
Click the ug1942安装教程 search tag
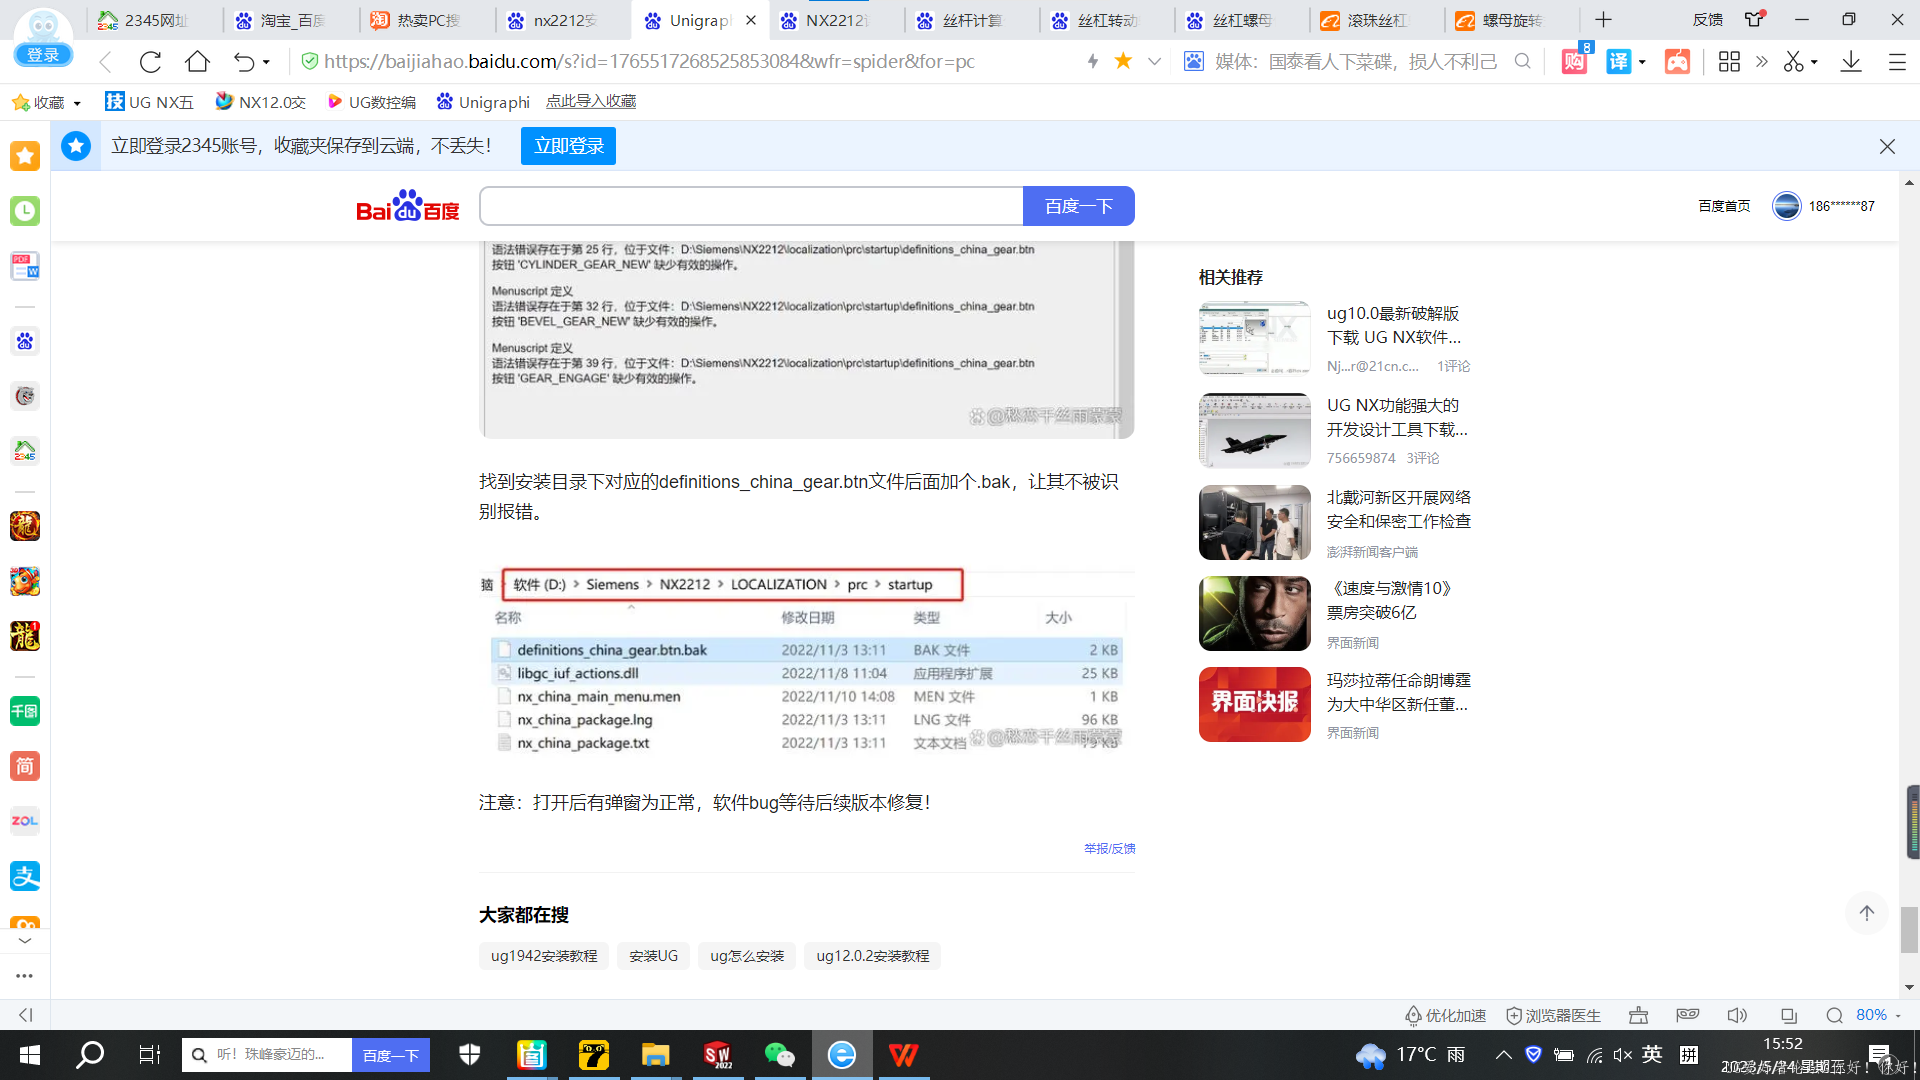(x=544, y=956)
